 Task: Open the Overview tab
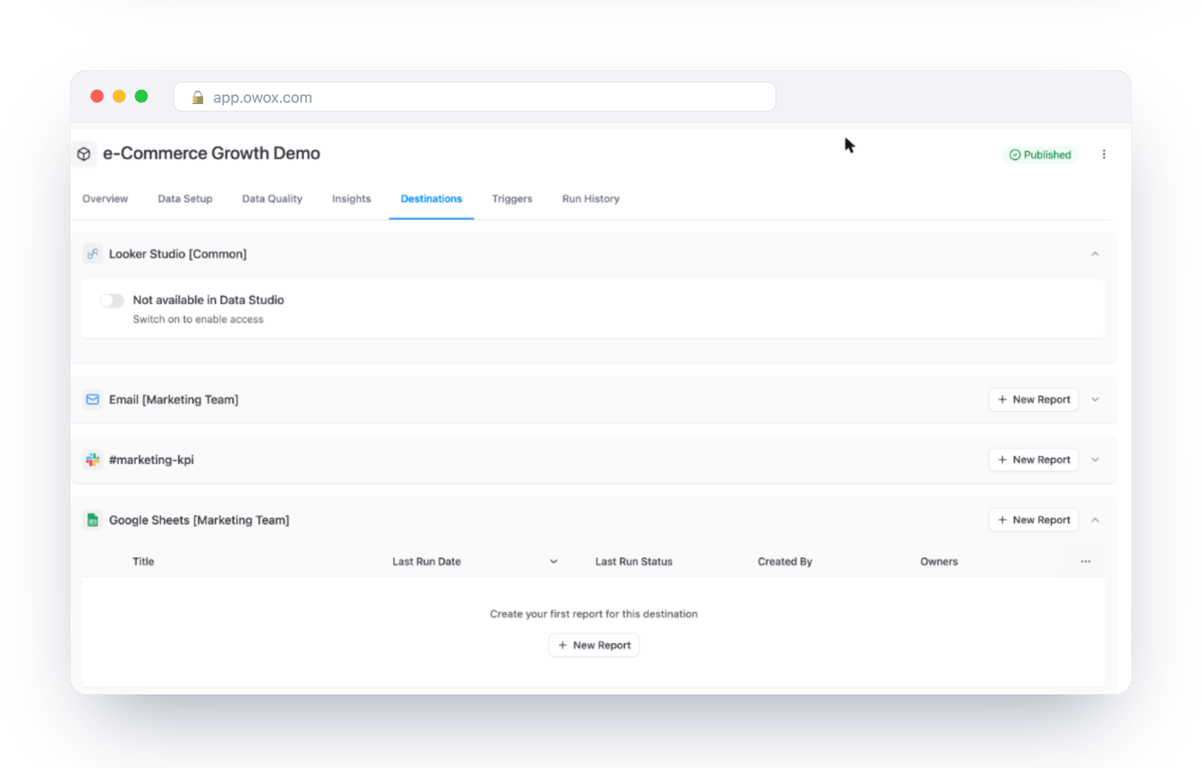pos(105,199)
